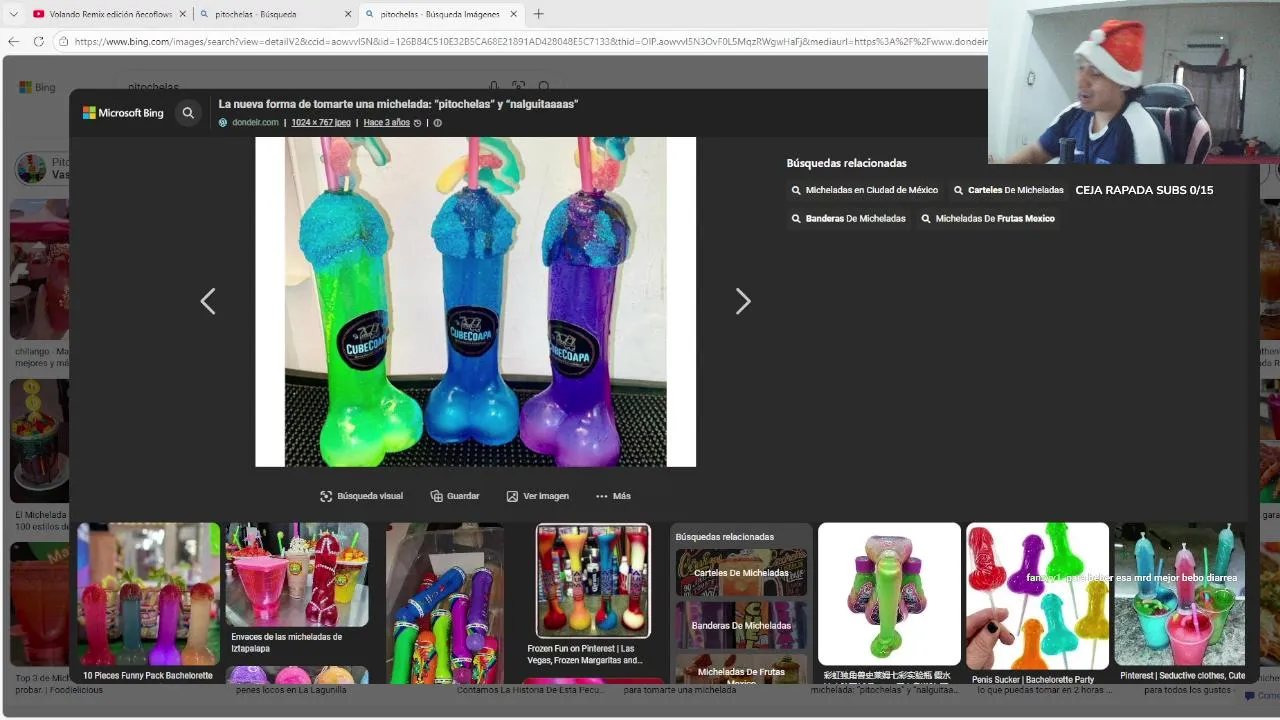Image resolution: width=1280 pixels, height=720 pixels.
Task: Focus the browser address bar URL
Action: click(x=530, y=42)
